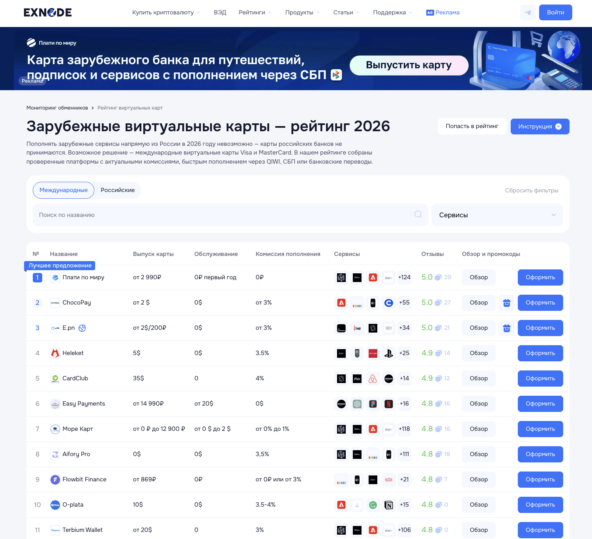Click the Adobe service icon in ChocoPay row
The image size is (592, 539).
(x=341, y=303)
